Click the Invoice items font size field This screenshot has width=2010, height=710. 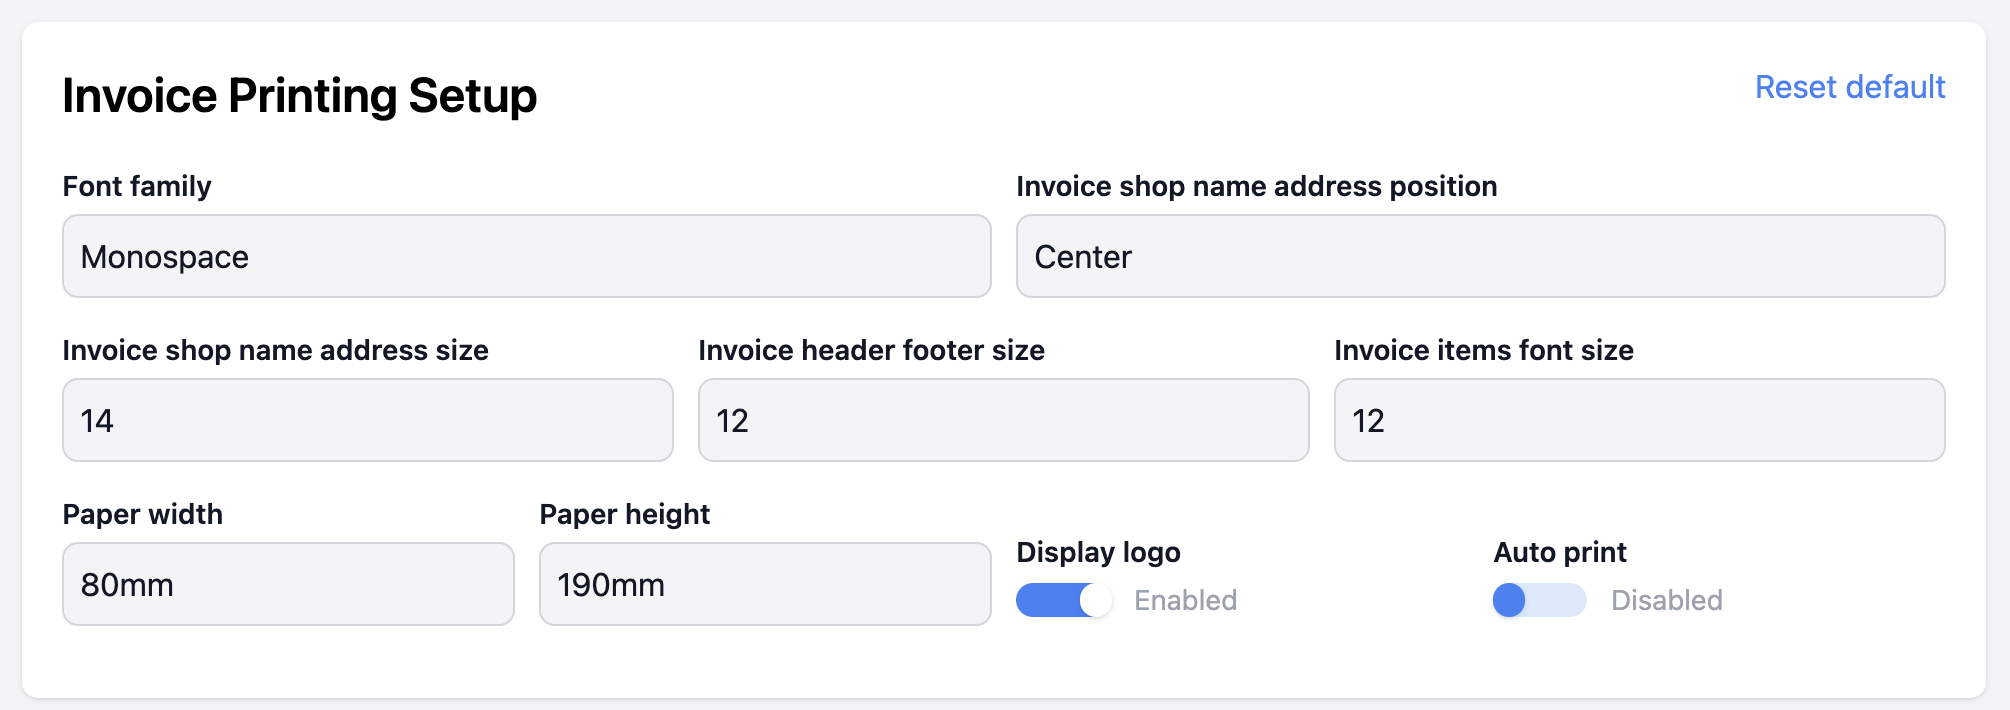[1639, 420]
